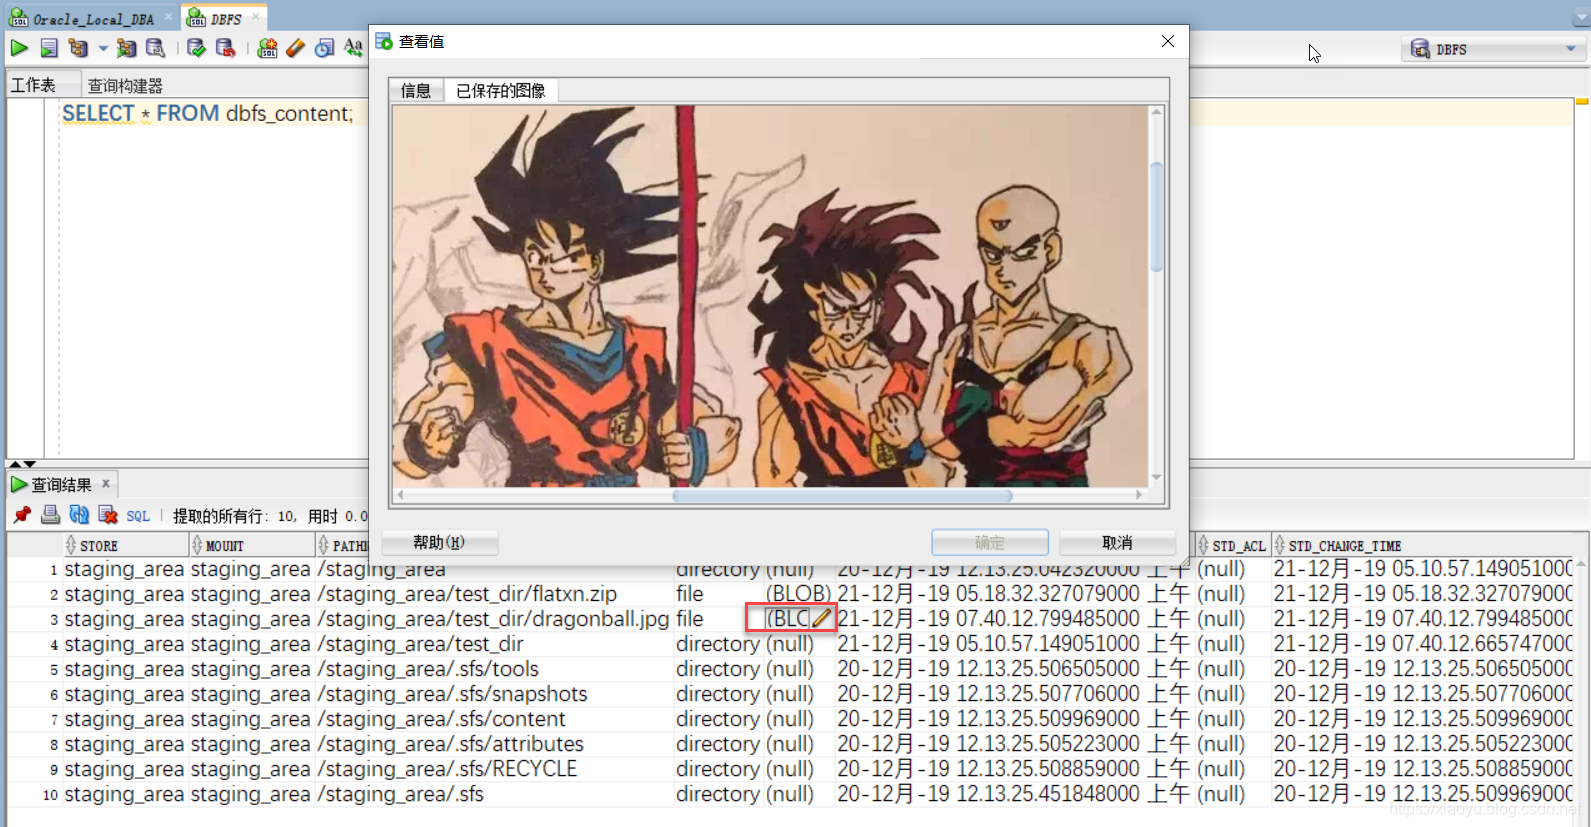Click the /staging_area/.sfs/snapshots cell
This screenshot has height=827, width=1591.
(x=493, y=694)
